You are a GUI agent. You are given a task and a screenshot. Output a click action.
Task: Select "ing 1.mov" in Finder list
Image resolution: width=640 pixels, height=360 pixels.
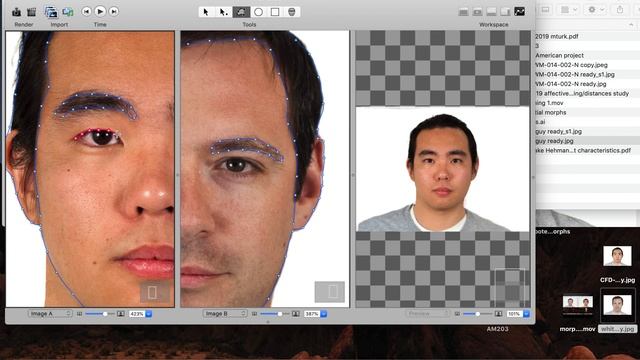pos(549,103)
